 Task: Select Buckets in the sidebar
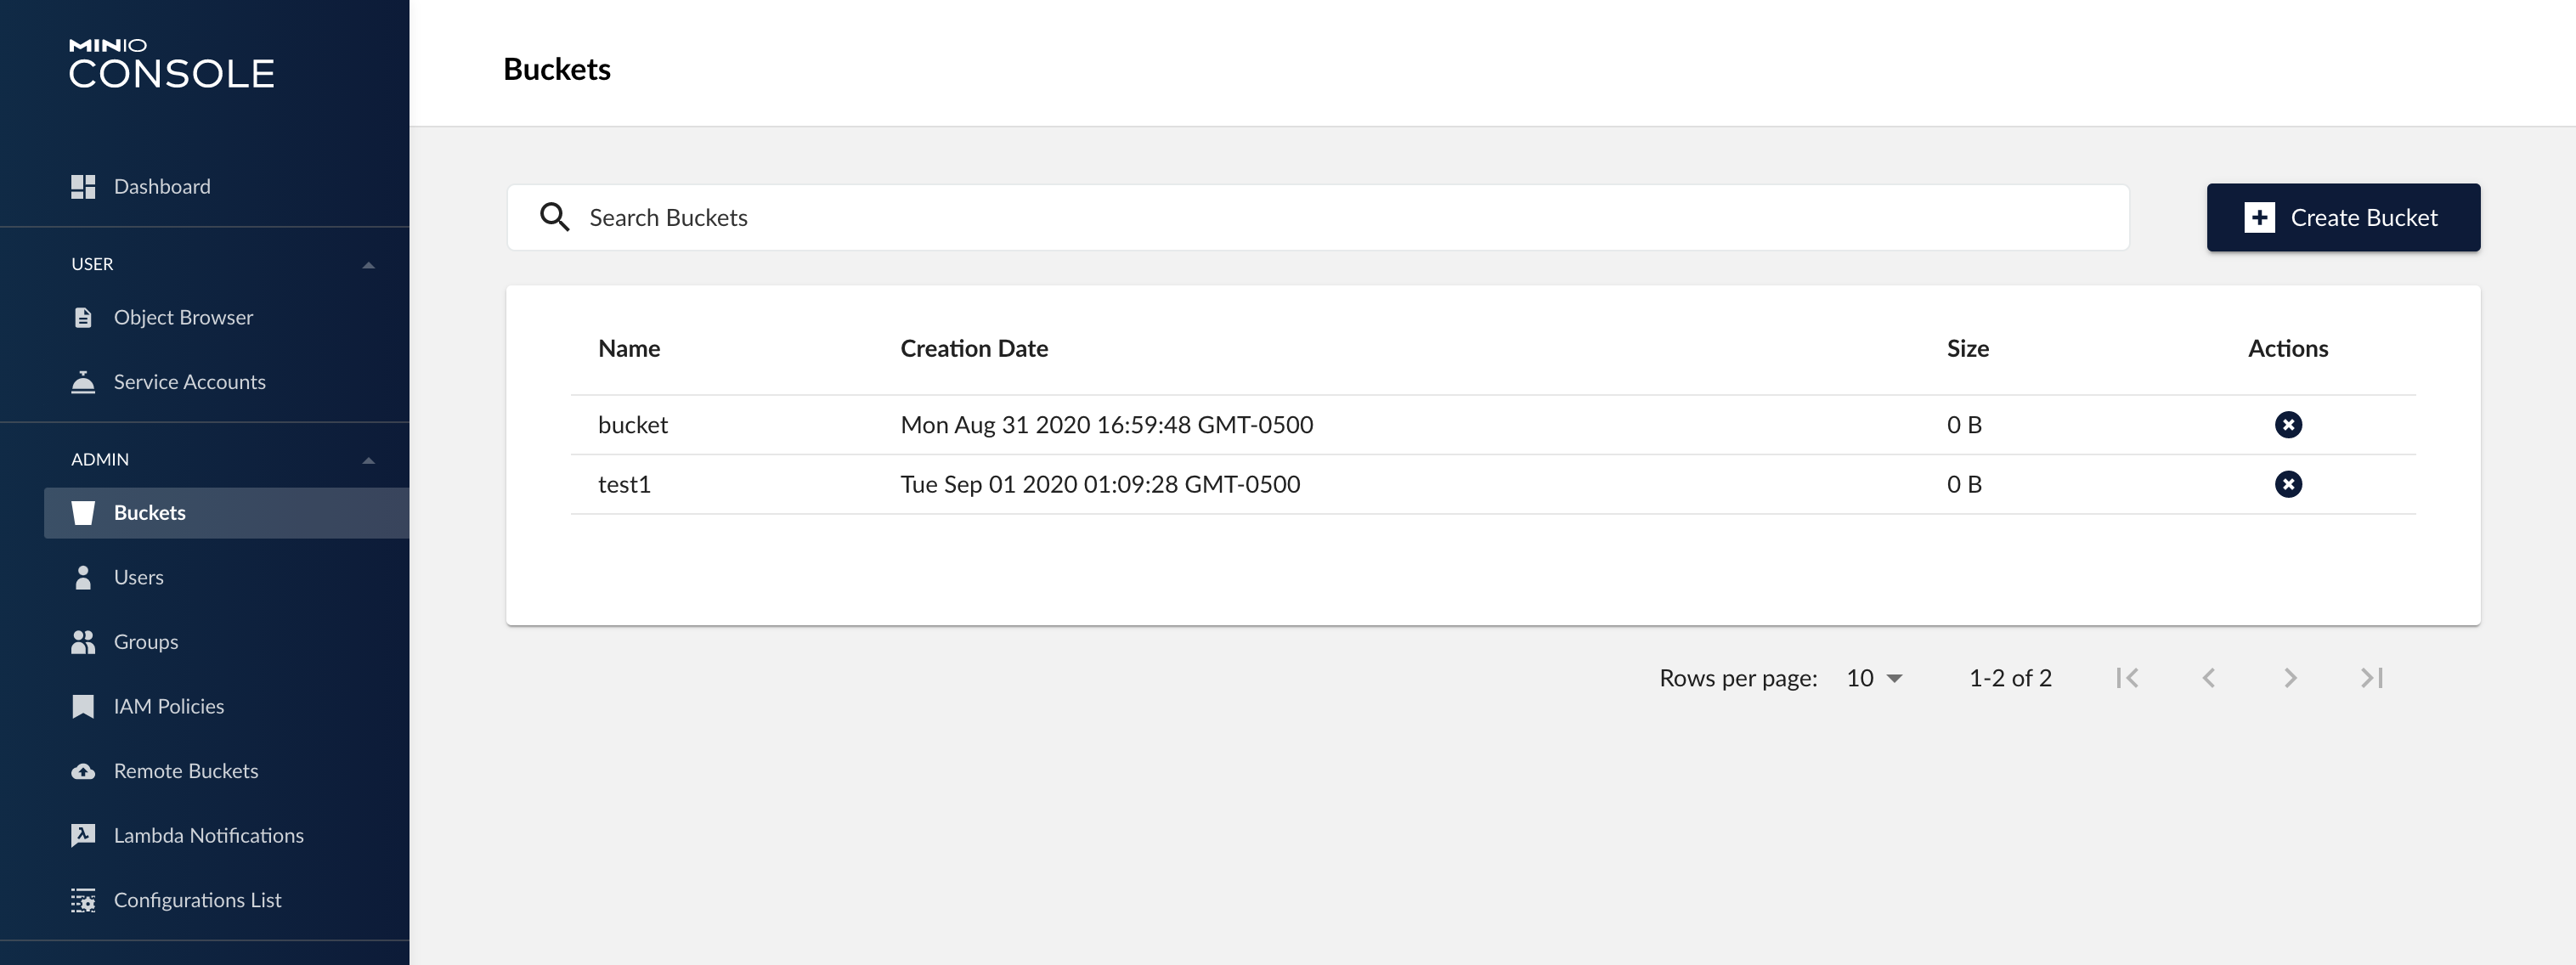click(x=150, y=513)
